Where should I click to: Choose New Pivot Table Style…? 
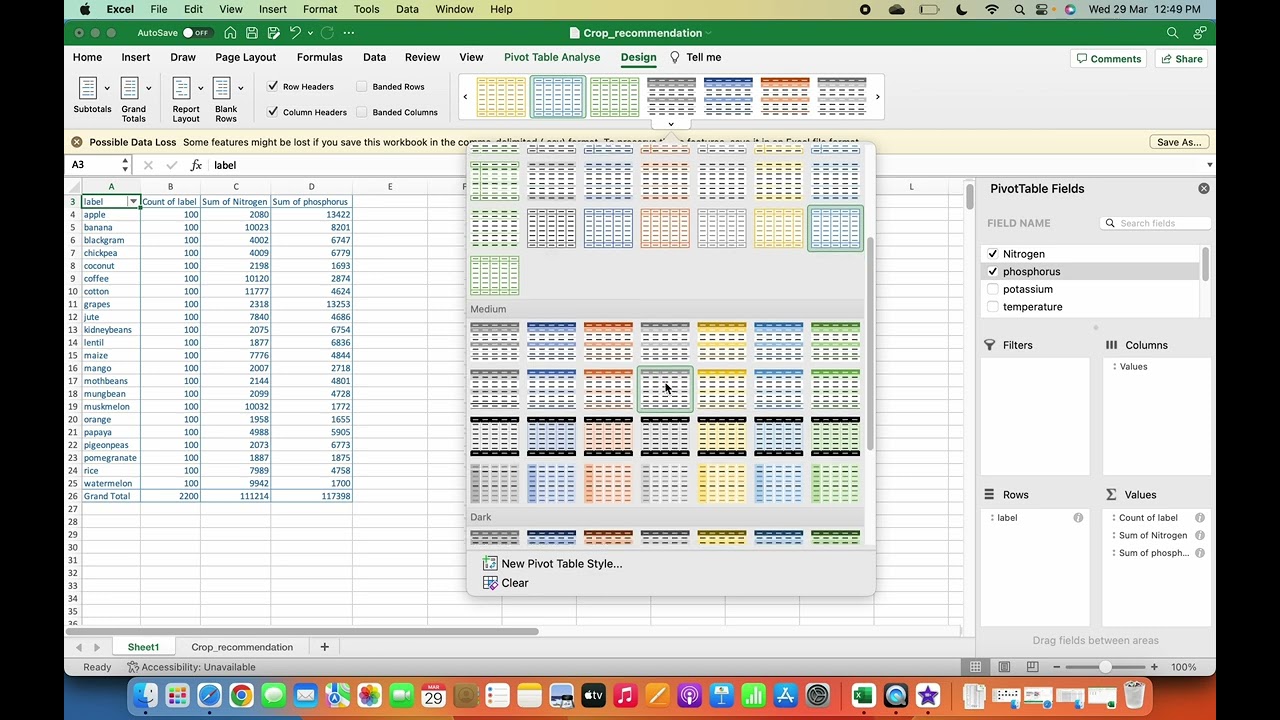click(x=561, y=564)
